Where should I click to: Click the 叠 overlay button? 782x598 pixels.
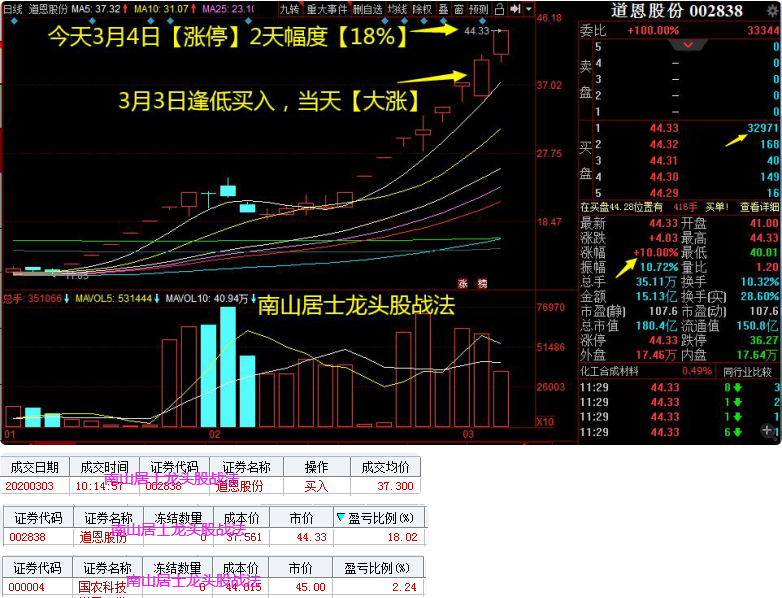pos(443,9)
